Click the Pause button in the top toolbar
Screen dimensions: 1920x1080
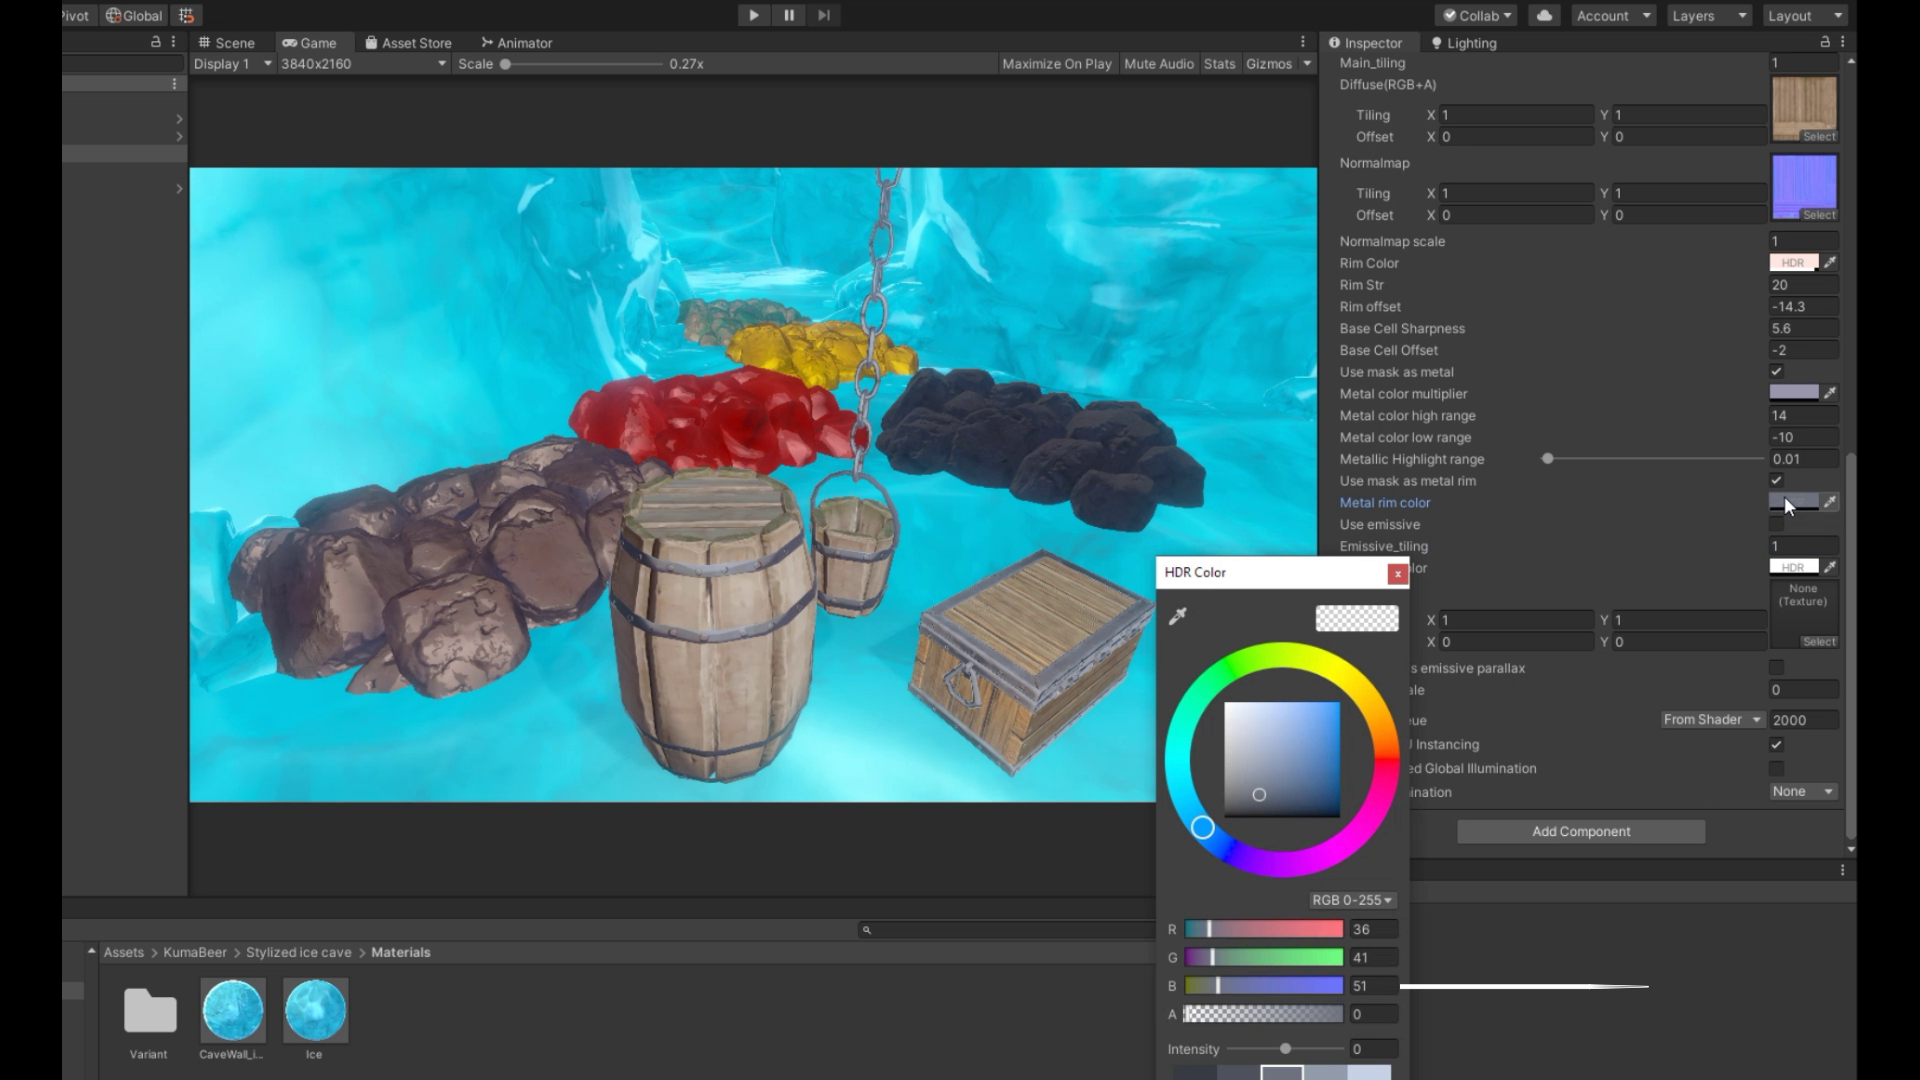(789, 15)
